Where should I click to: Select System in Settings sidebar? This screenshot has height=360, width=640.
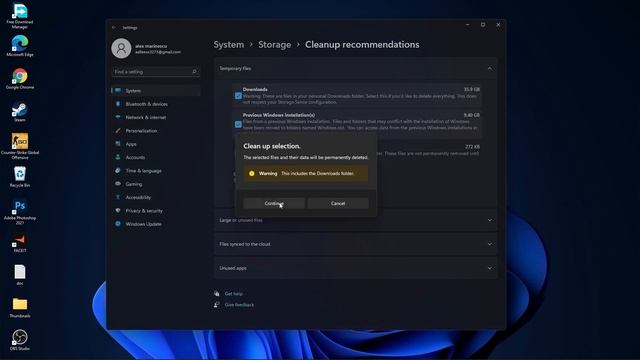(156, 91)
